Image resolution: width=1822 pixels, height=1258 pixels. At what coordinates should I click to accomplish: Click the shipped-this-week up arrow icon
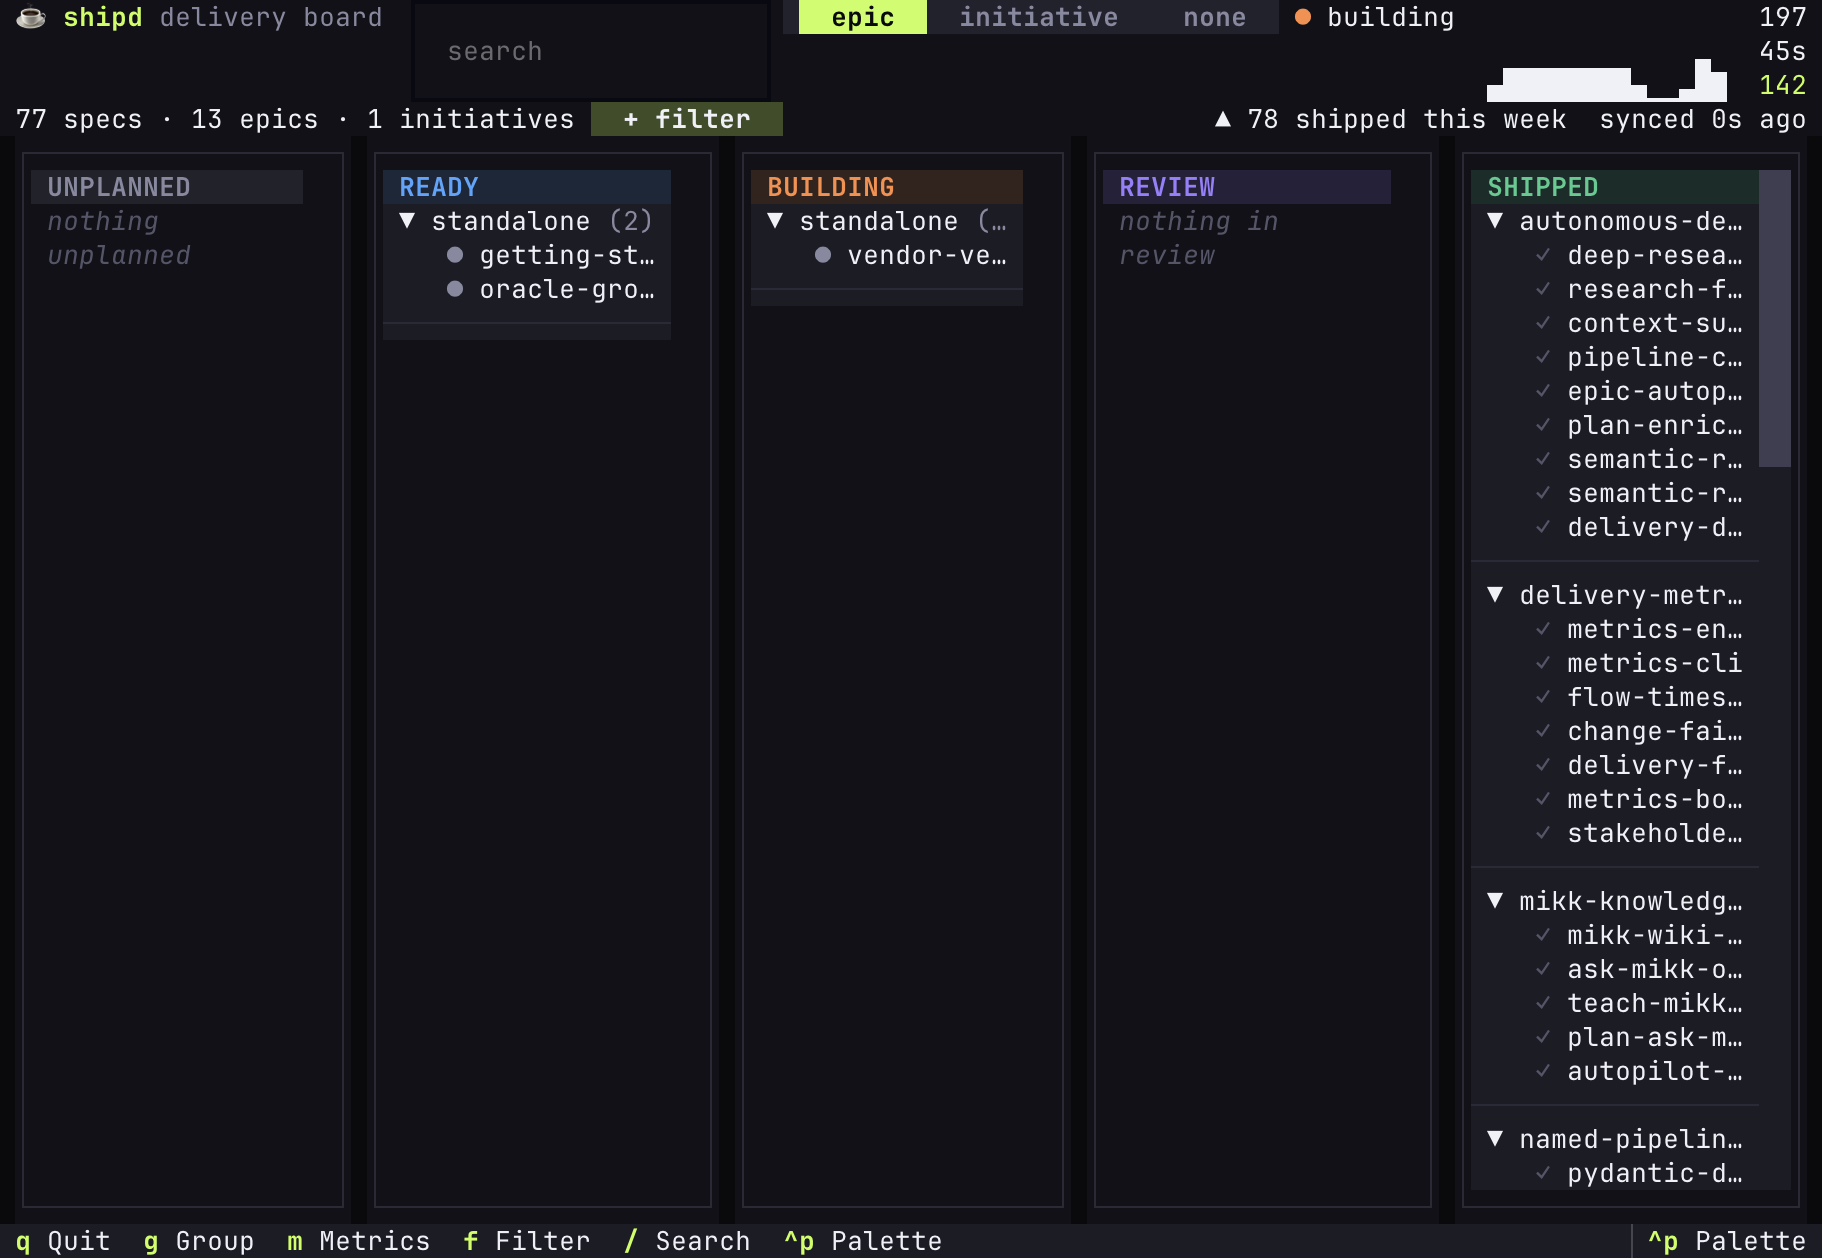point(1222,119)
